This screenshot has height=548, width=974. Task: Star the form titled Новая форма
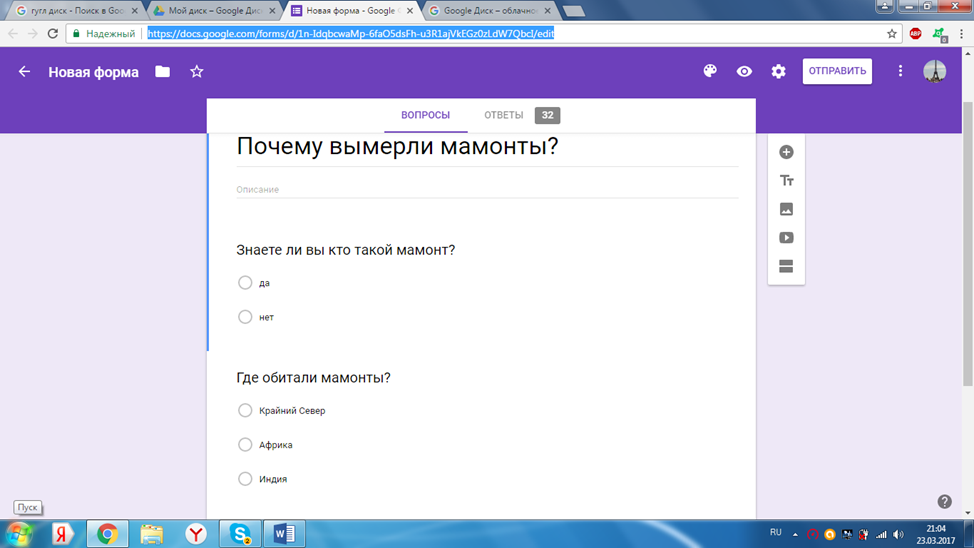tap(197, 72)
